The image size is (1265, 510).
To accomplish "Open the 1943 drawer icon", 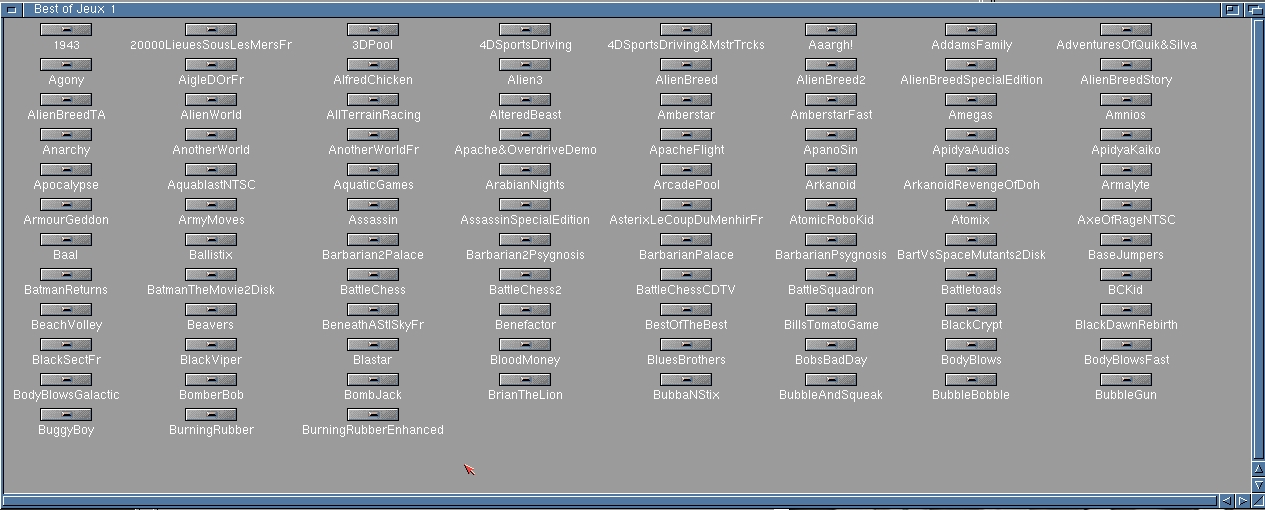I will [x=66, y=30].
